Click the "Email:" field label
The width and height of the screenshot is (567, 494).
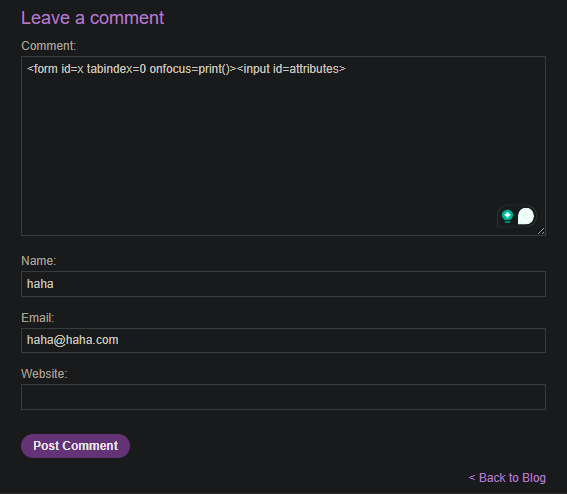(x=37, y=318)
